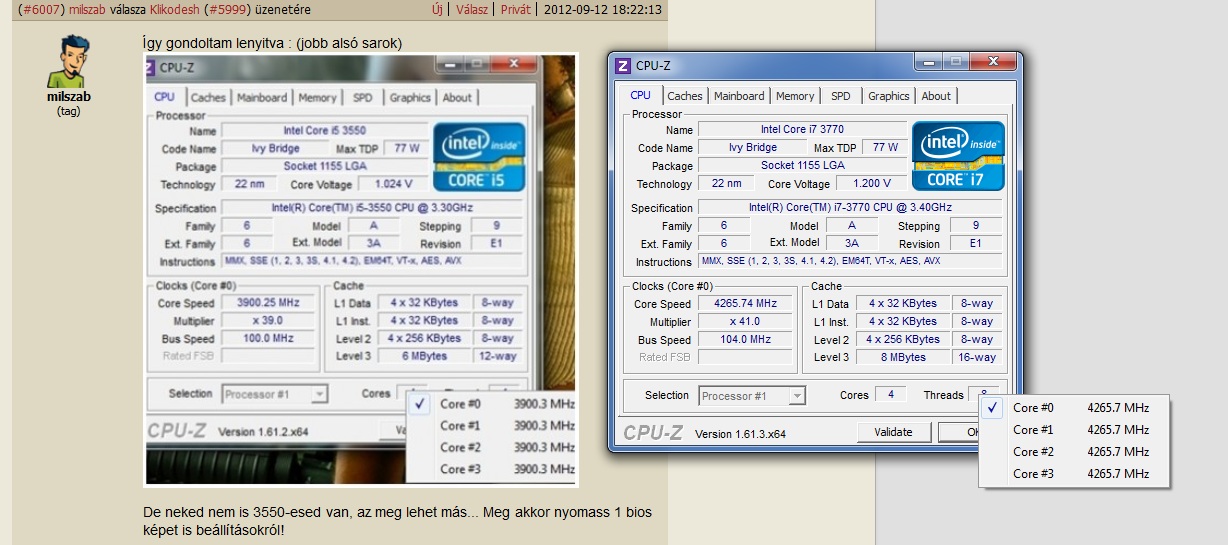The height and width of the screenshot is (545, 1228).
Task: Open the Memory tab in the i7 CPU-Z window
Action: [795, 96]
